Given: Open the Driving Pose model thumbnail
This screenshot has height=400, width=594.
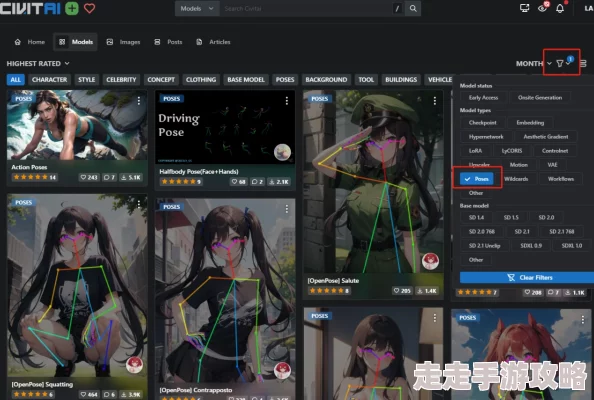Looking at the screenshot, I should (x=225, y=127).
